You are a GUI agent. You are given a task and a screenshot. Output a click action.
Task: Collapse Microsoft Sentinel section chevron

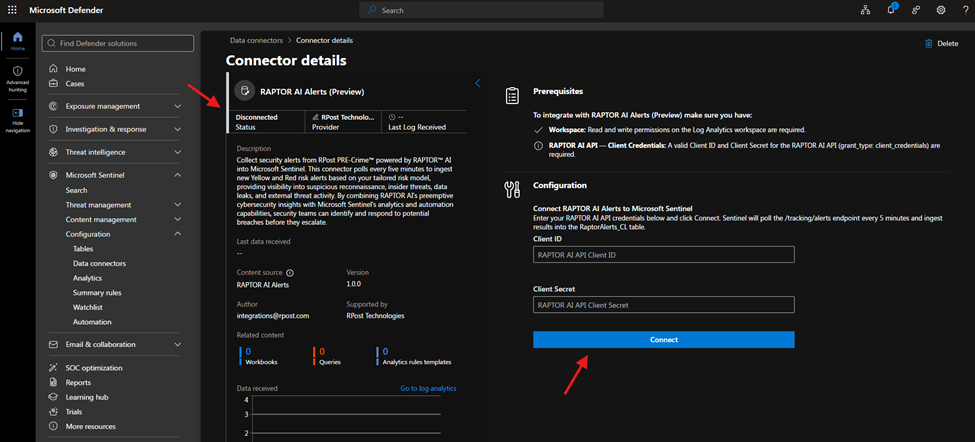pos(178,175)
